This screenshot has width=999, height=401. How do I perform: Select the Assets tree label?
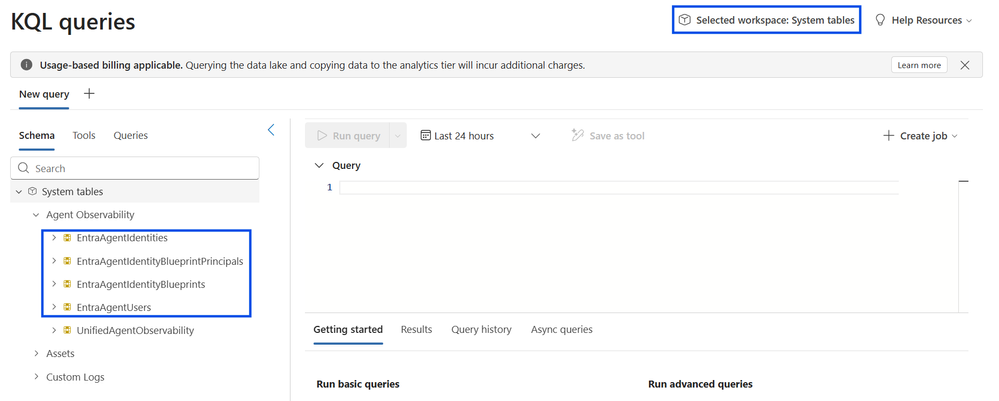coord(60,353)
